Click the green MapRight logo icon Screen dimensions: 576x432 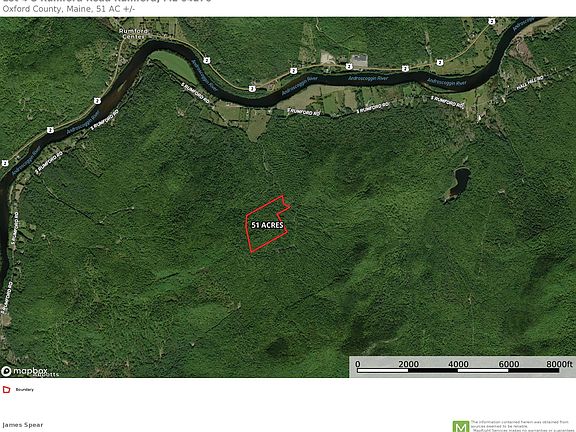[x=461, y=426]
